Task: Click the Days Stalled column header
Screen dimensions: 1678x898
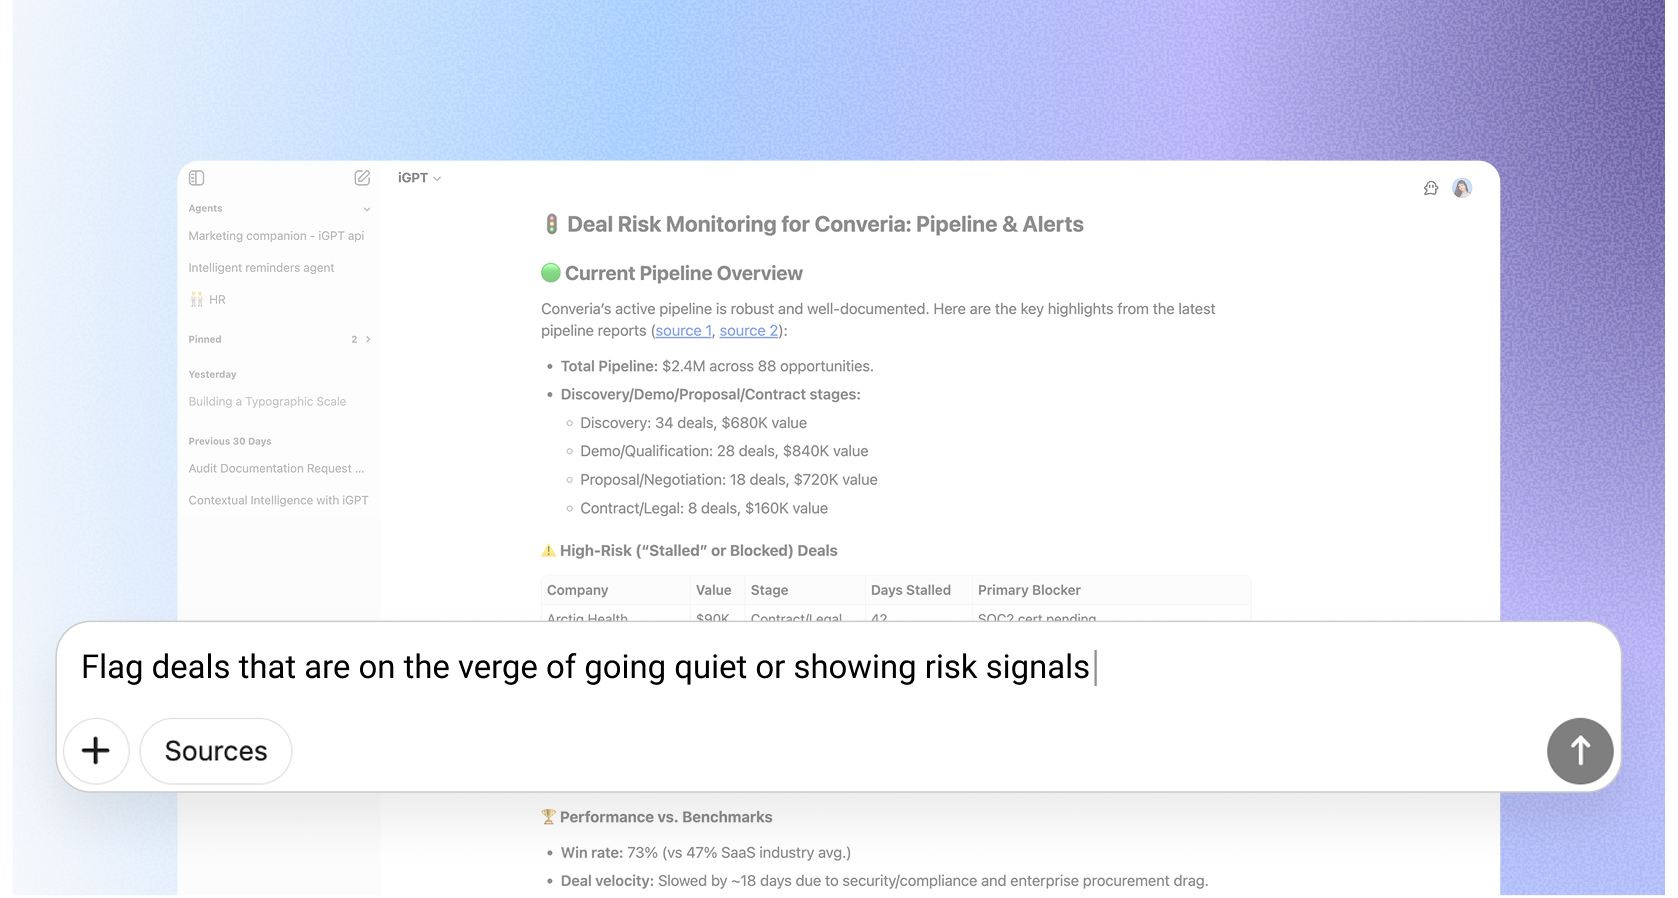Action: (910, 591)
